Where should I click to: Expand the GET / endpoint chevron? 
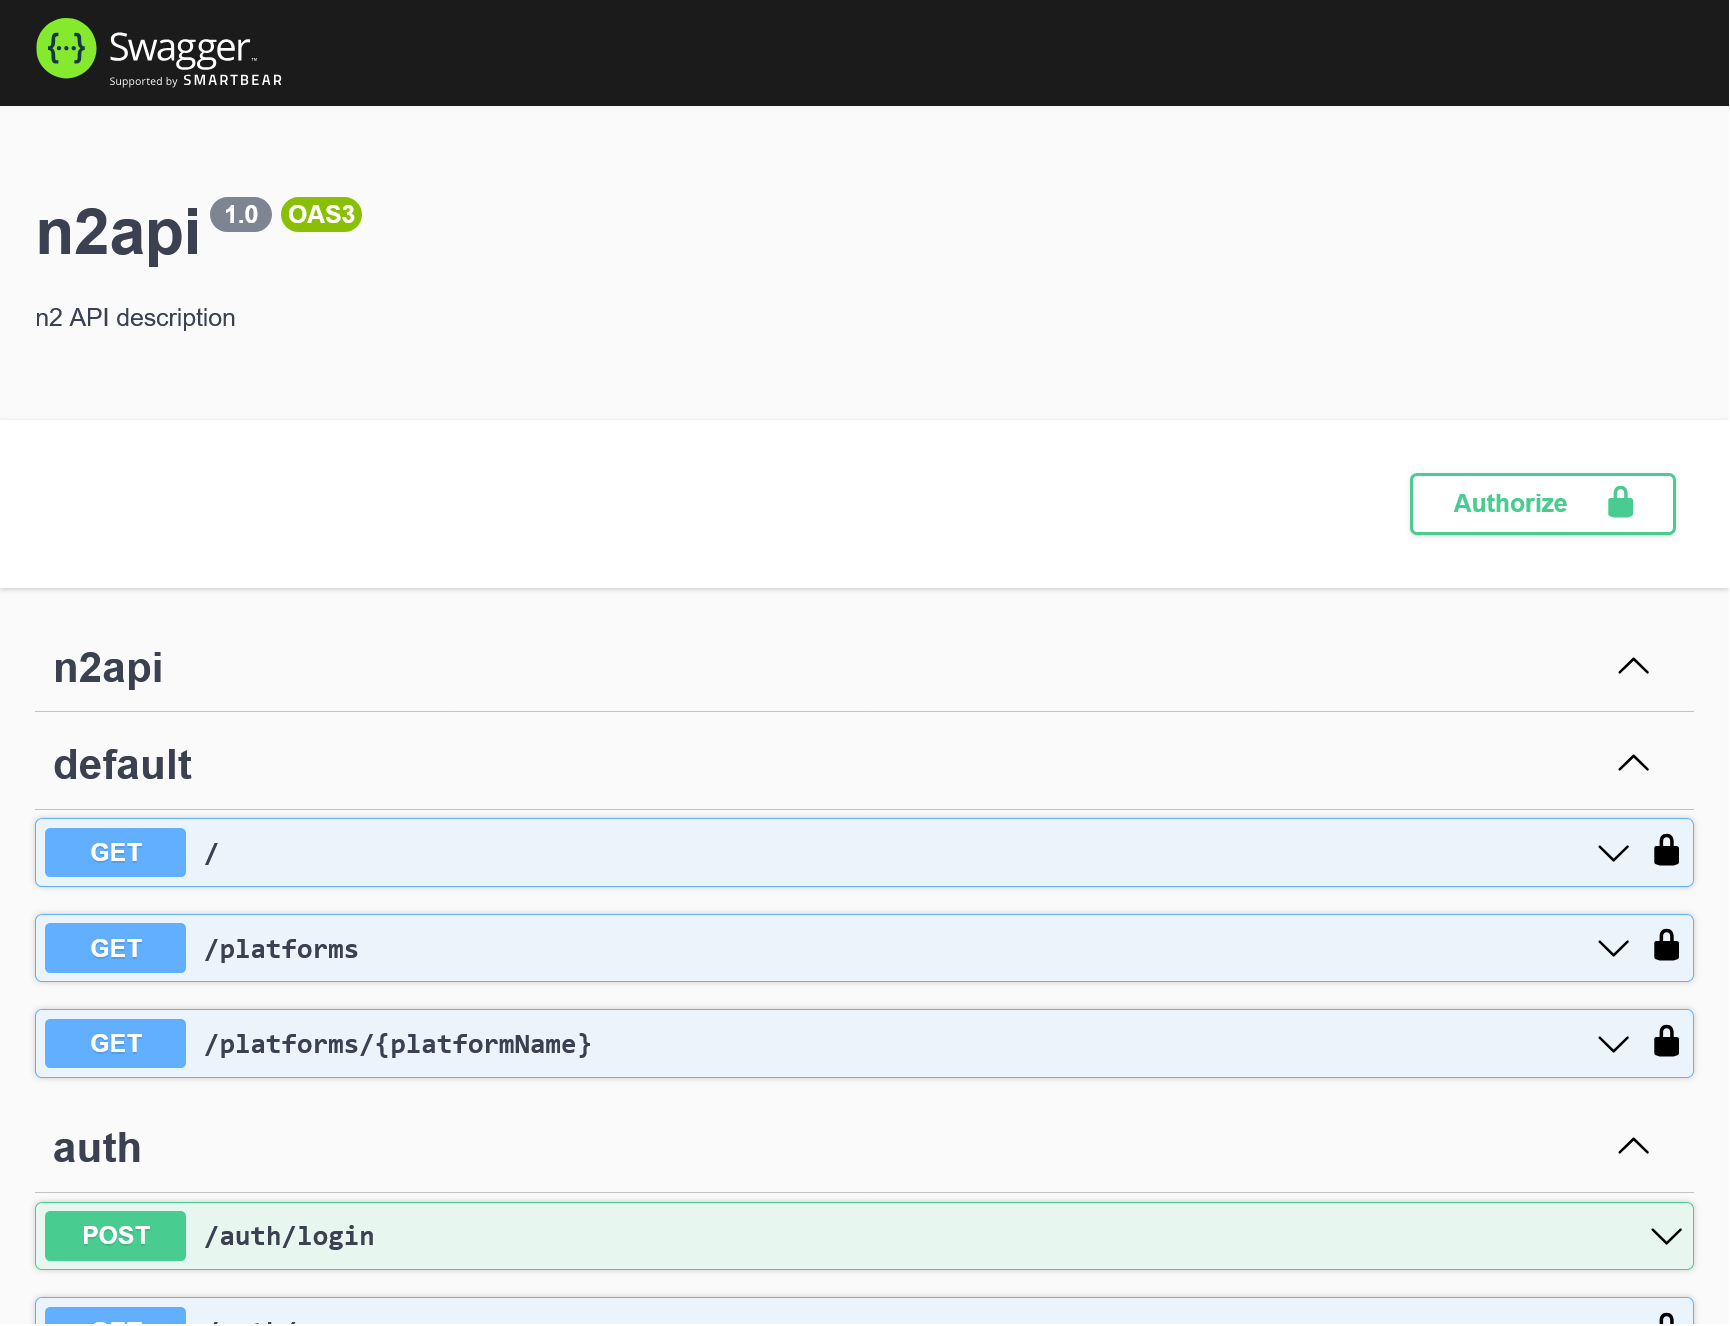click(x=1613, y=853)
